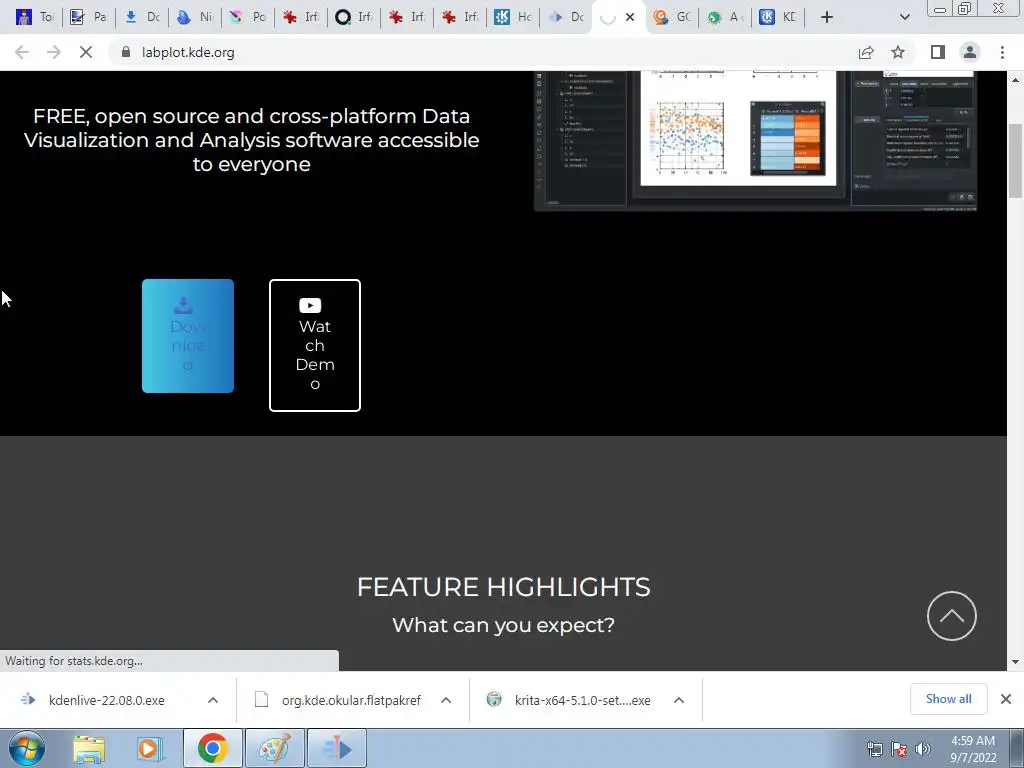Bookmark this page with the star icon
The width and height of the screenshot is (1024, 768).
[898, 52]
